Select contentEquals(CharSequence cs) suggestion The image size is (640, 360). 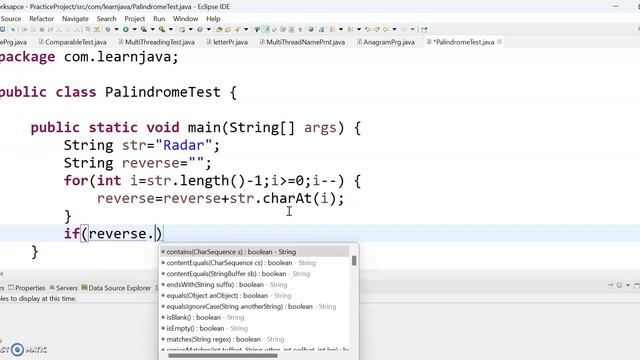254,263
